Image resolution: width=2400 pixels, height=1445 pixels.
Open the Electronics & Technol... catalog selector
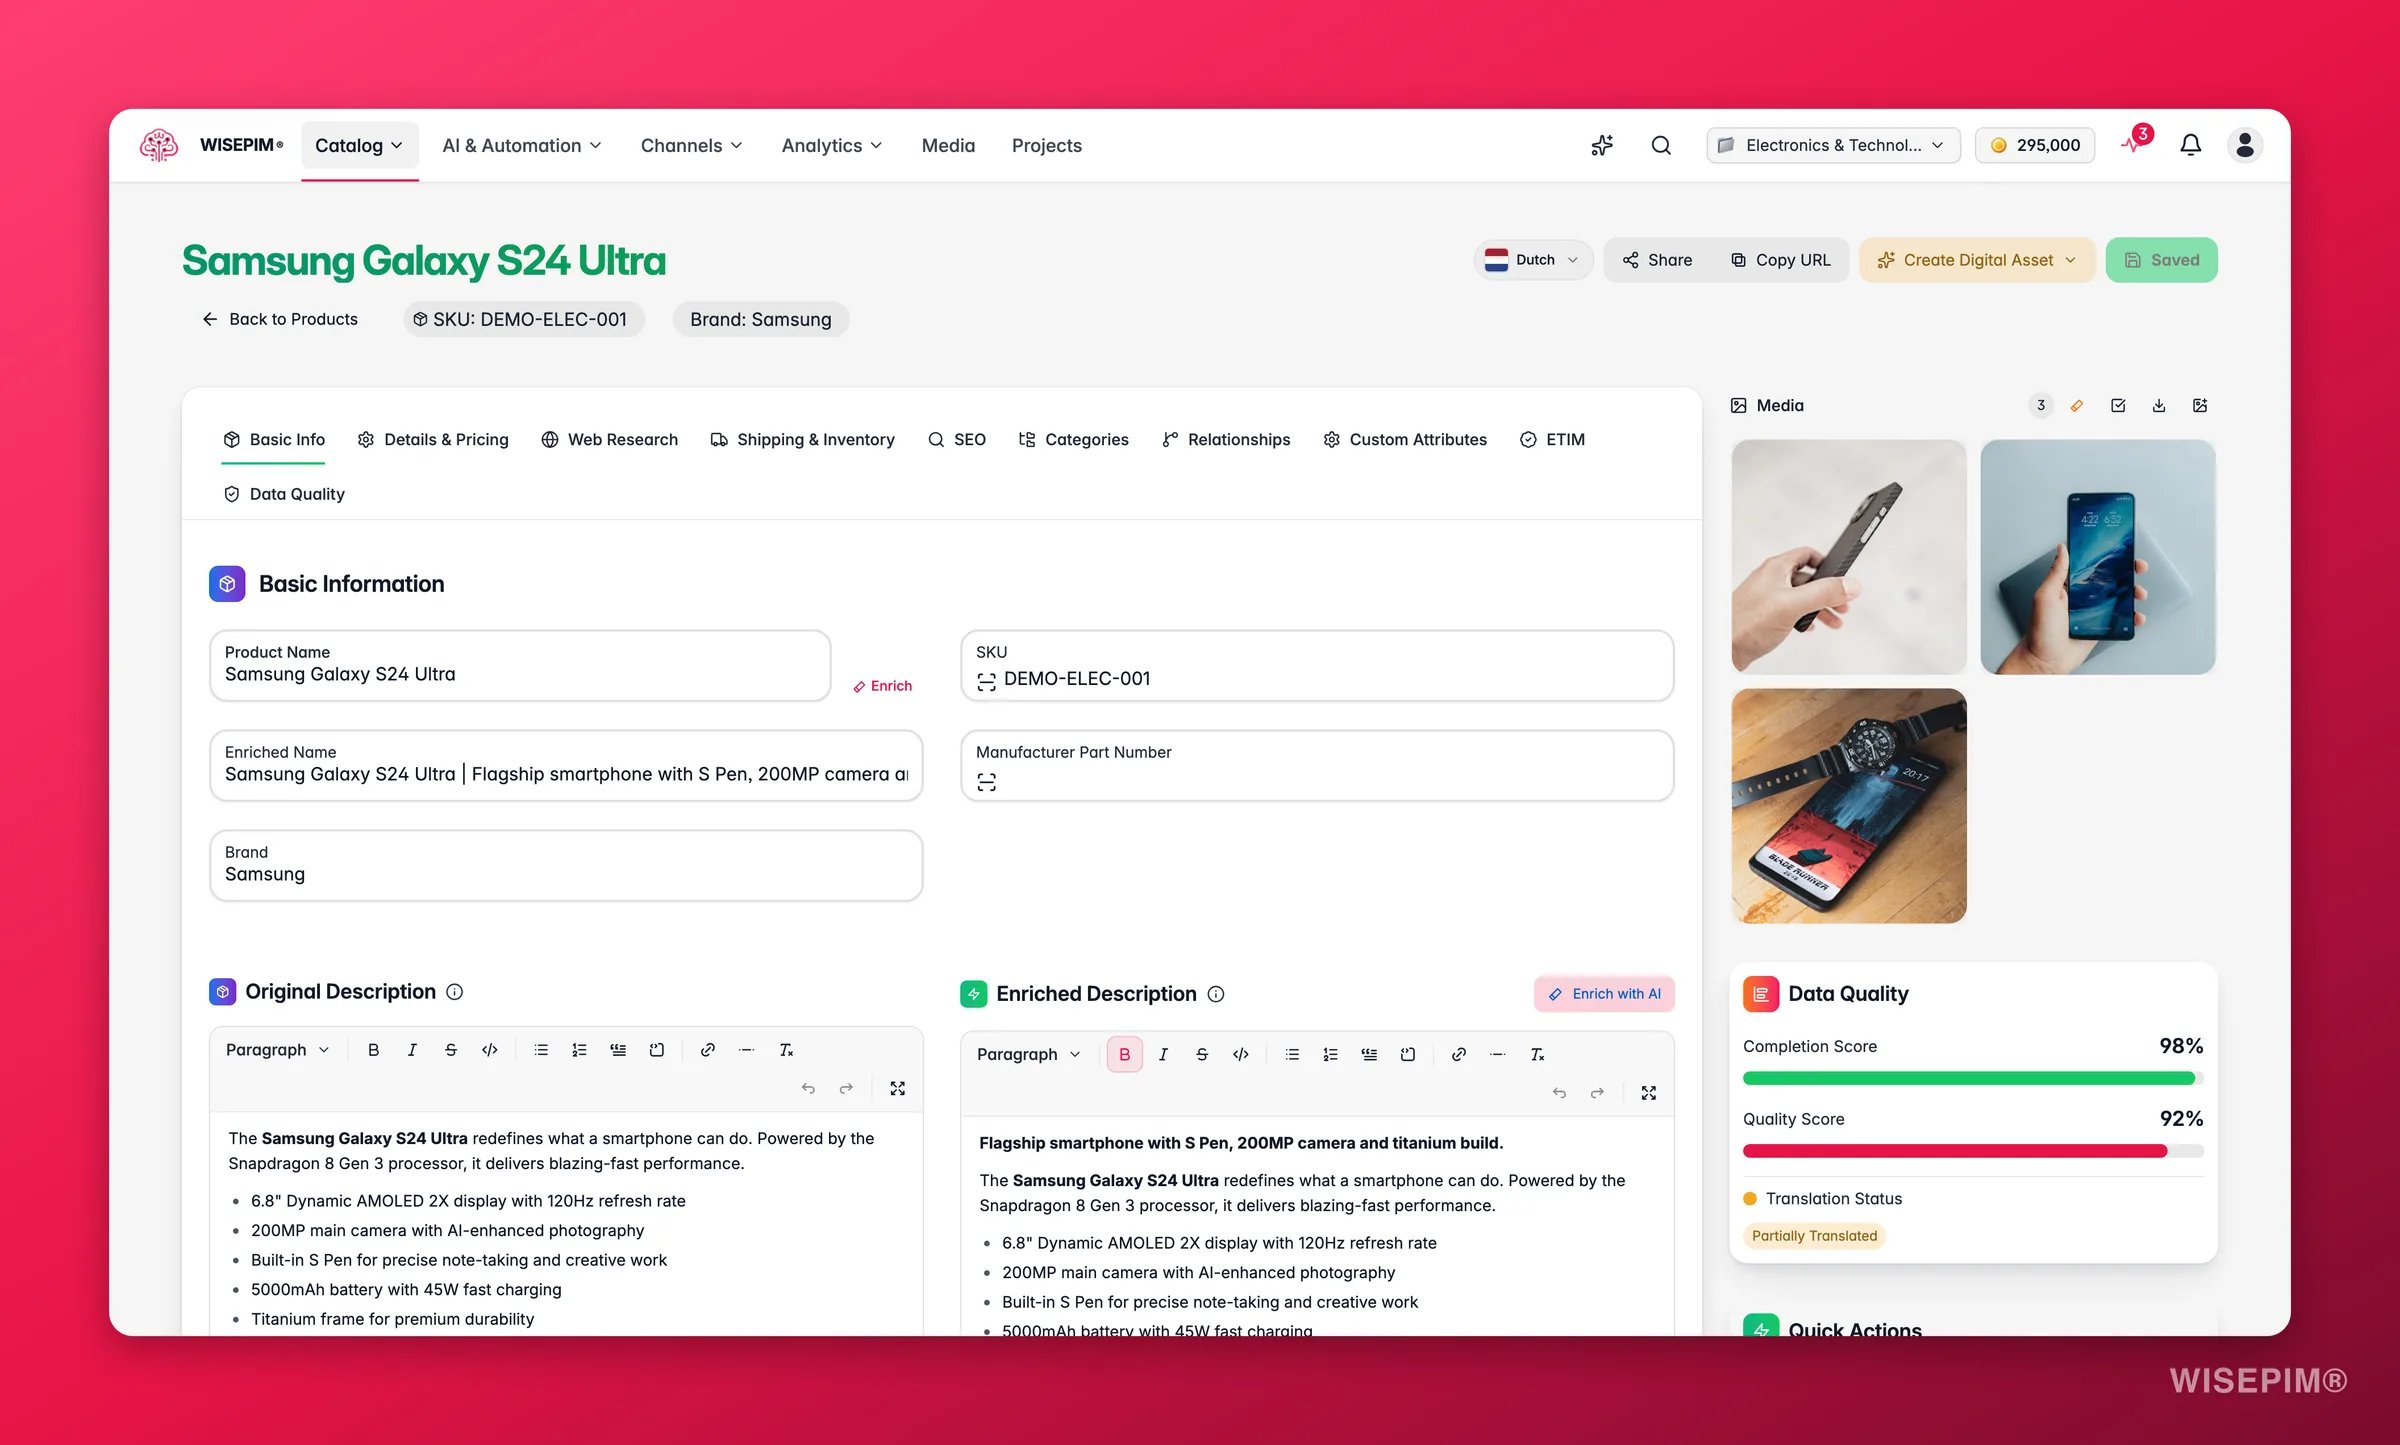click(1833, 145)
